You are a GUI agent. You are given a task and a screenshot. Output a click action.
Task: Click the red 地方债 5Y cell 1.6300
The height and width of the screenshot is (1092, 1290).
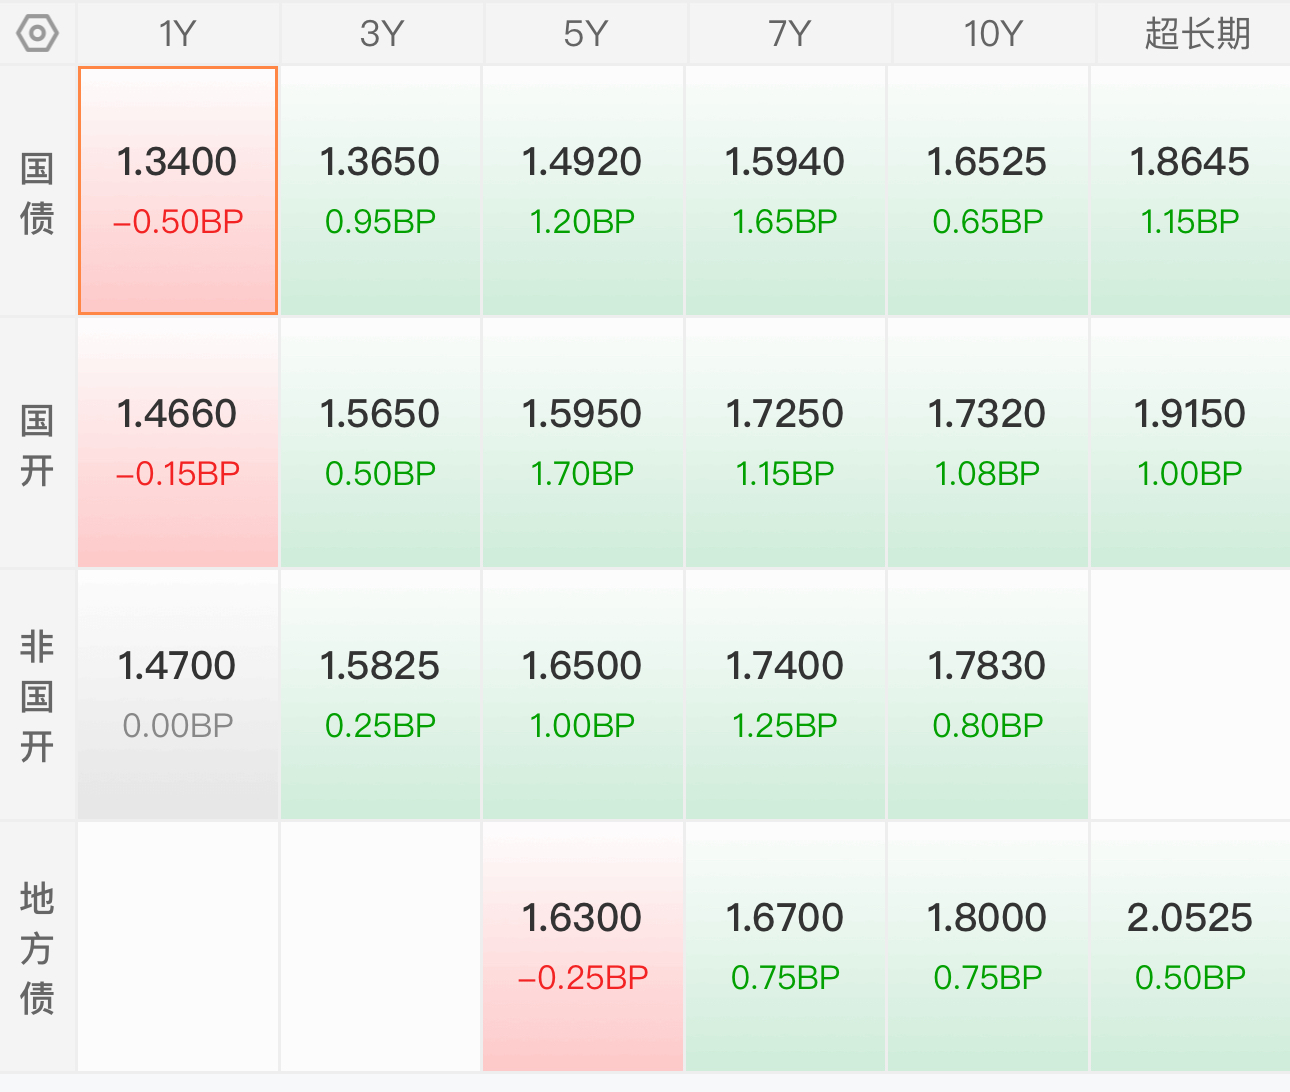click(x=583, y=947)
